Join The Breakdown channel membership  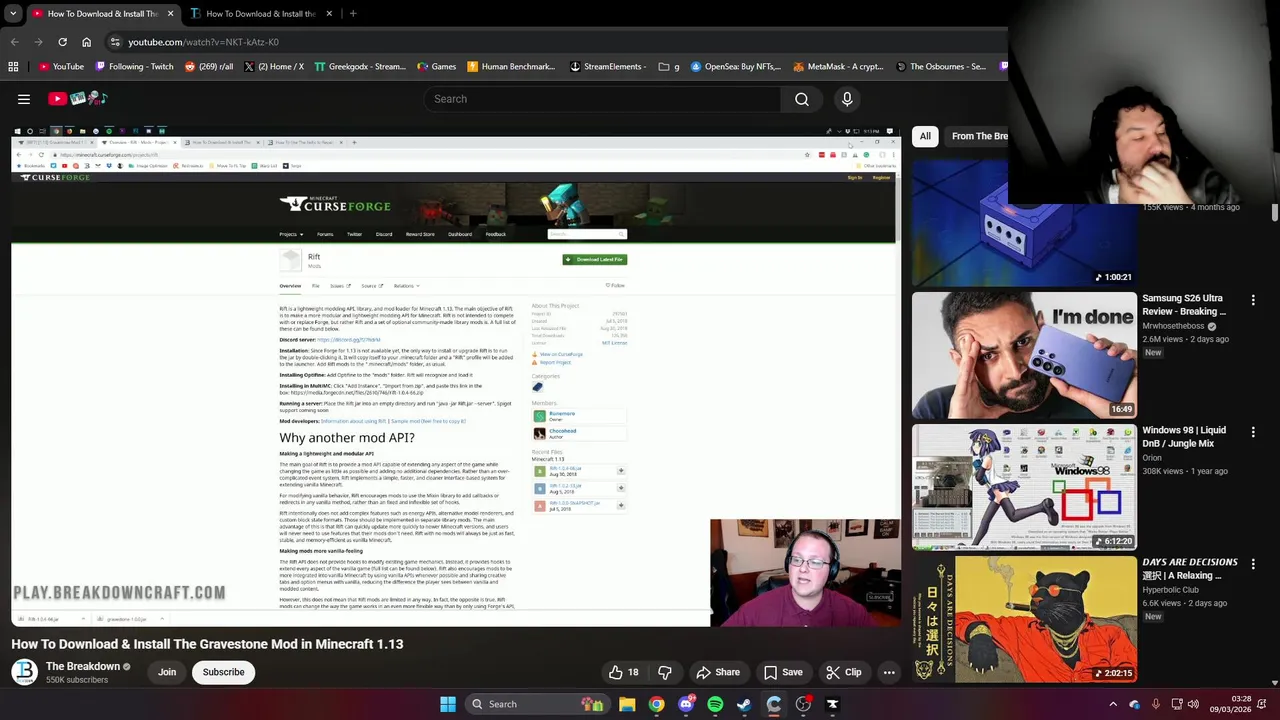click(x=167, y=672)
